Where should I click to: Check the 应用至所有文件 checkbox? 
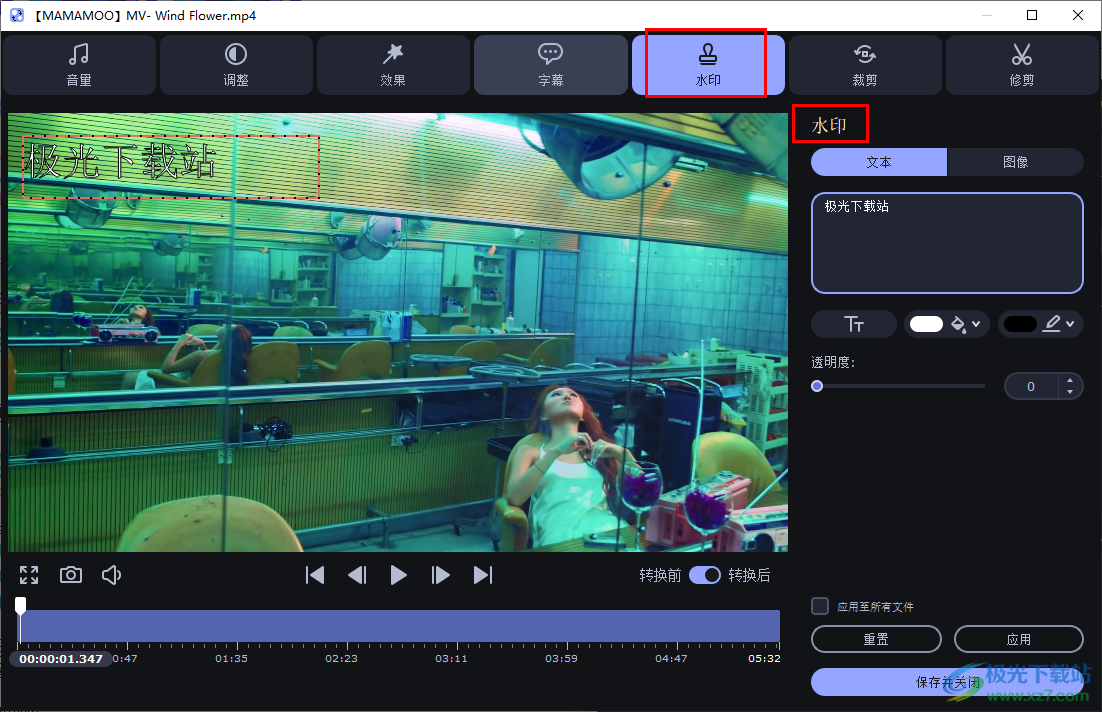[x=819, y=606]
